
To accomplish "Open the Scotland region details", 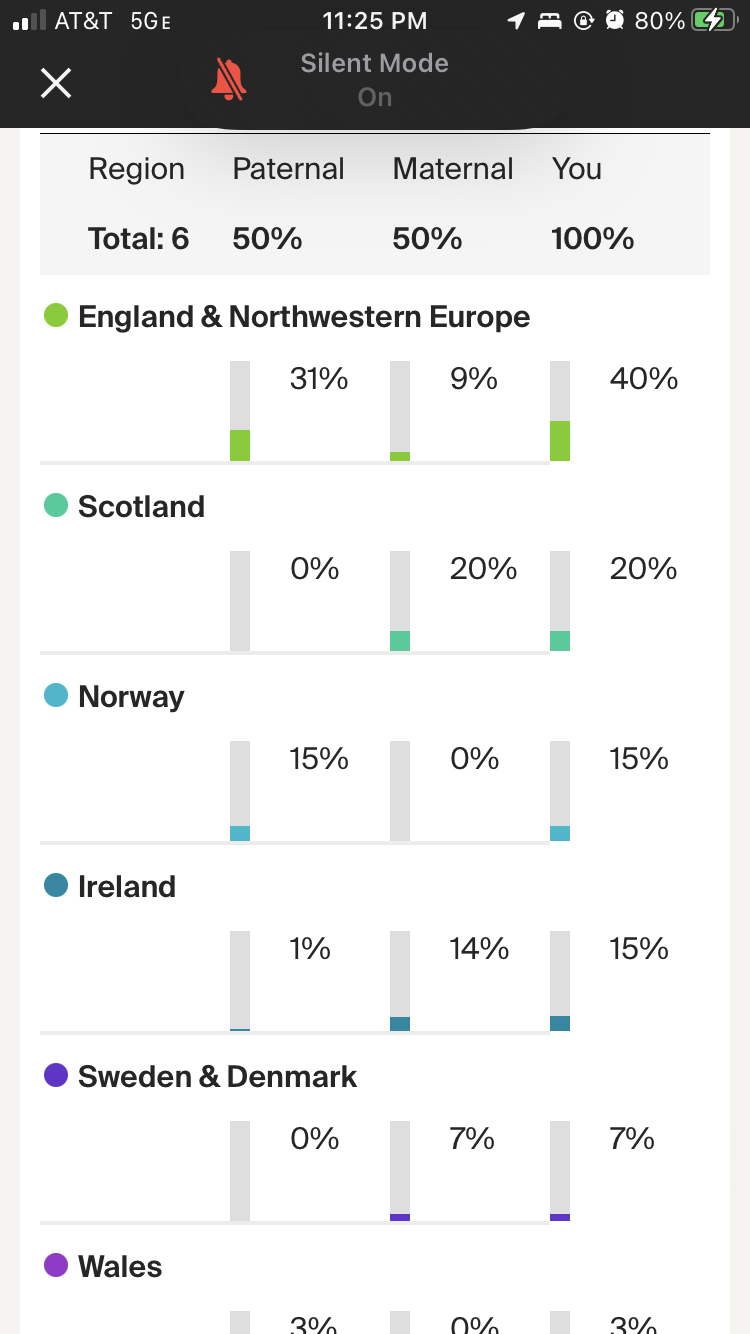I will [x=141, y=507].
